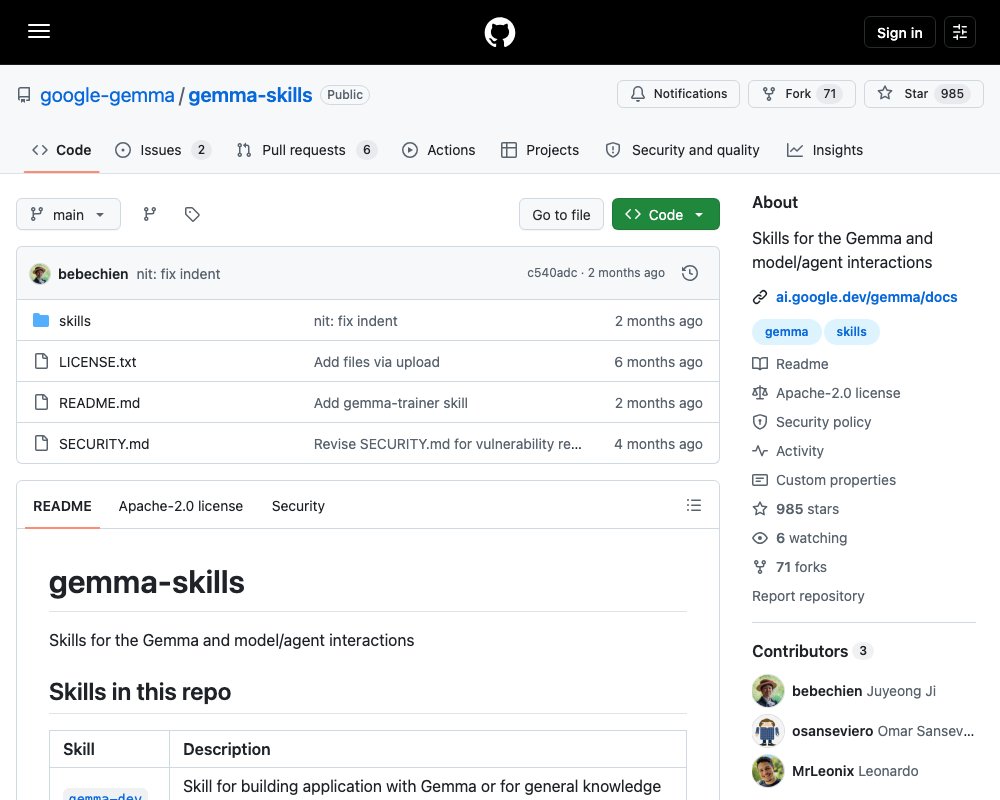Select the README tab
This screenshot has height=800, width=1000.
point(62,506)
